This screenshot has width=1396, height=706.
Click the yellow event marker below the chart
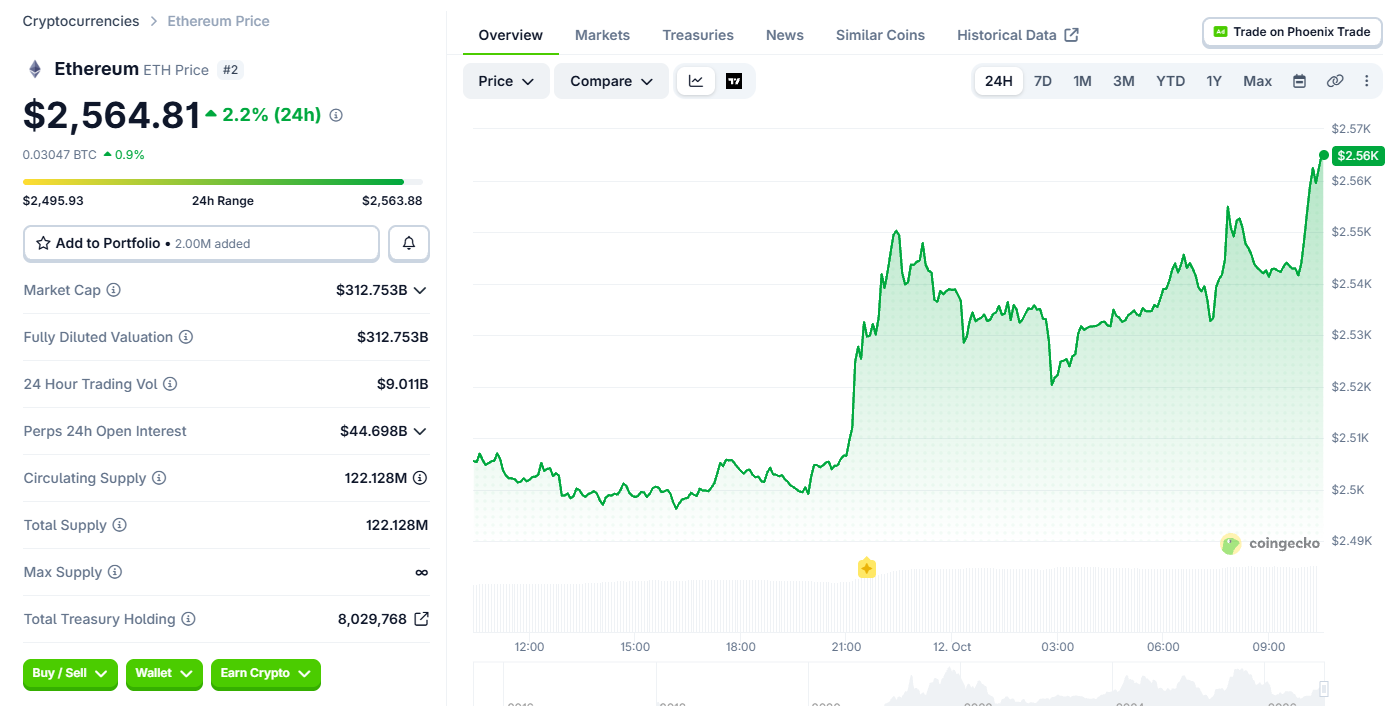coord(867,568)
